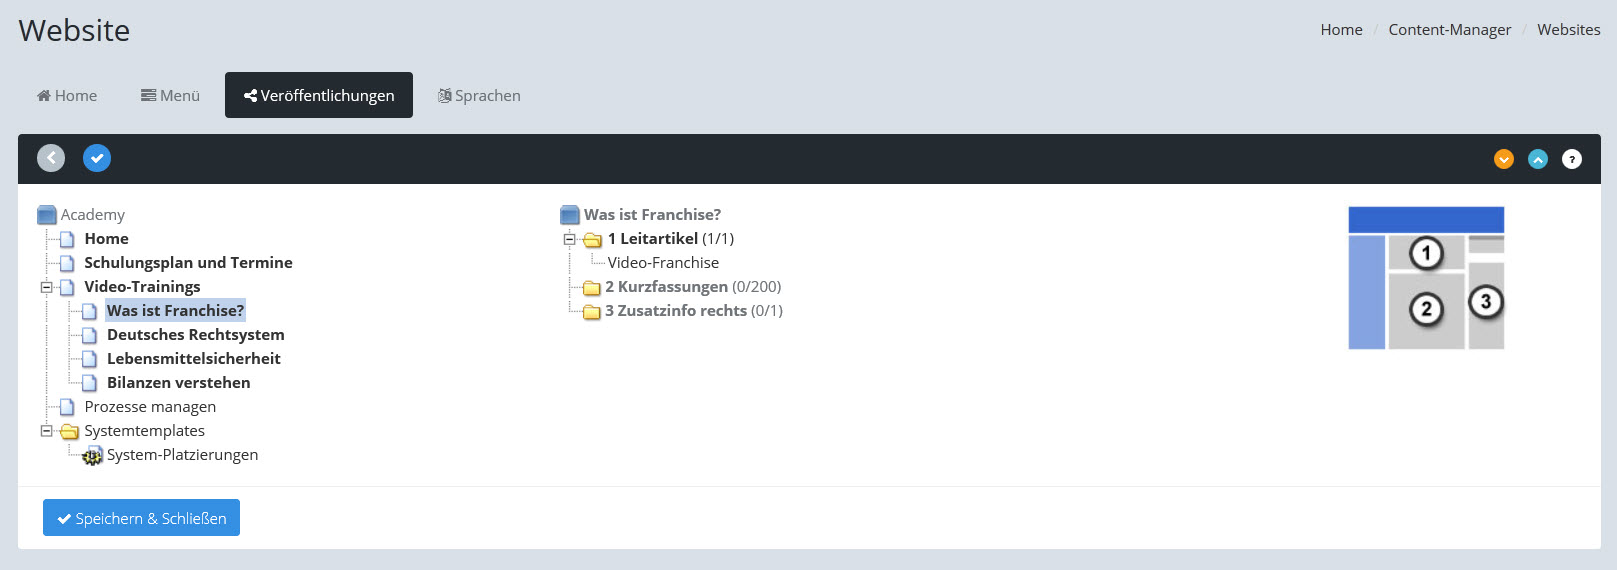Select the 2 Kurzfassungen folder
The image size is (1617, 570).
coord(666,287)
